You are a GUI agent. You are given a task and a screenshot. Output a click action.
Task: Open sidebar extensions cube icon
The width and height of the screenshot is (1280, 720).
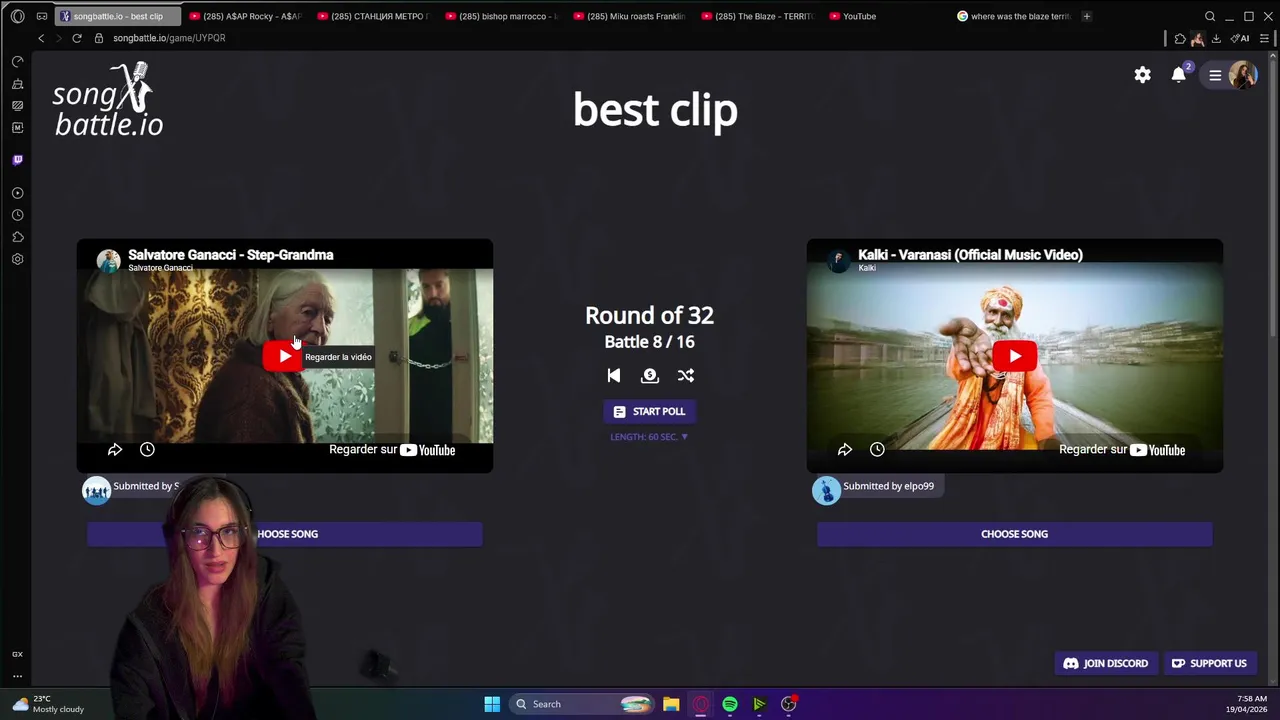click(17, 237)
